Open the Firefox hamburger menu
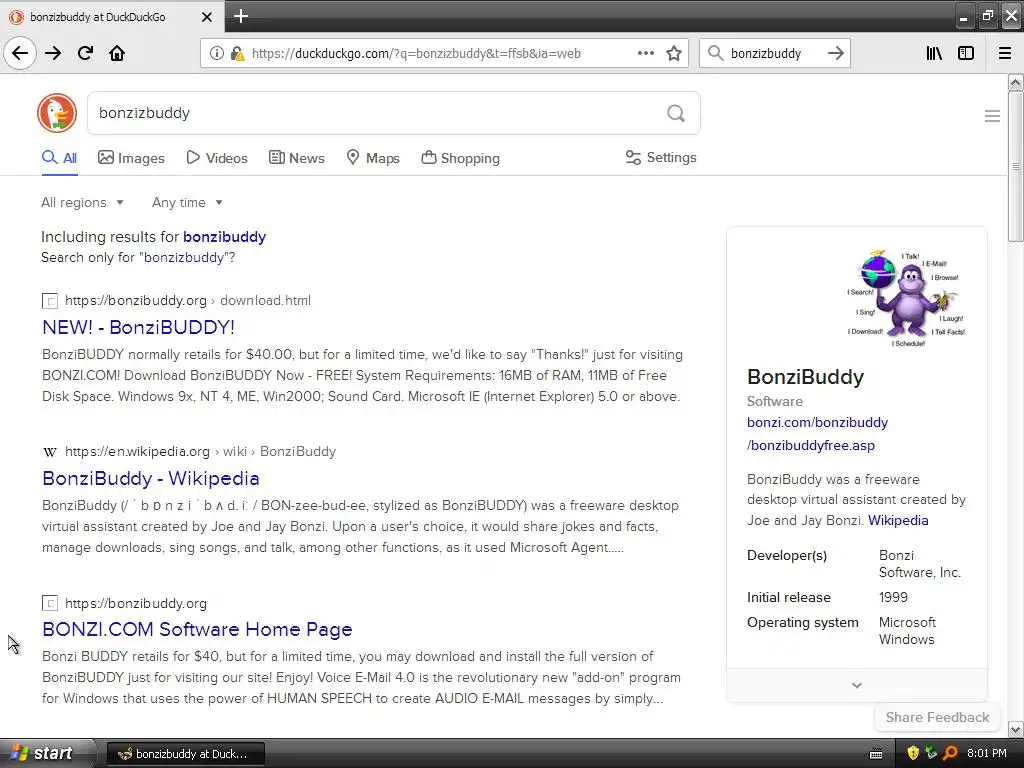 [1005, 53]
